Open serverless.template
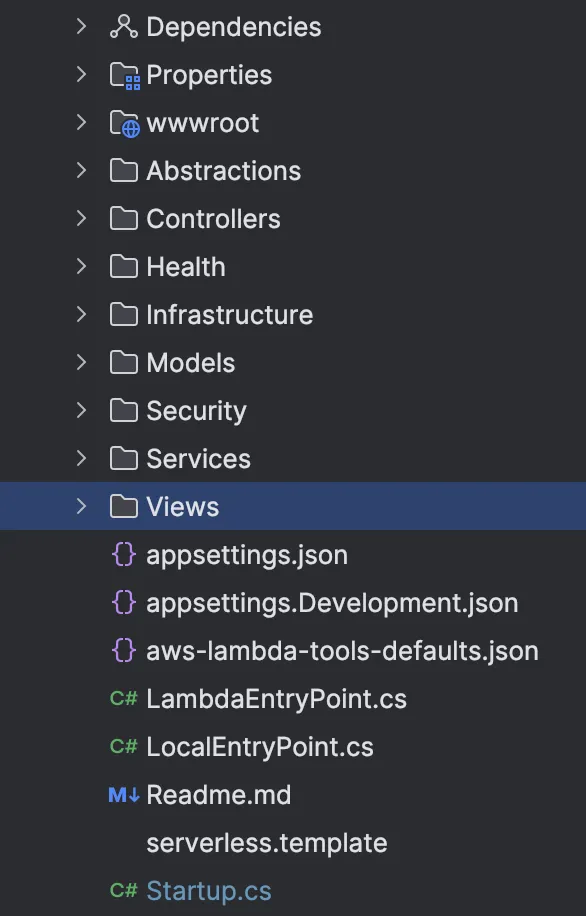 [267, 843]
